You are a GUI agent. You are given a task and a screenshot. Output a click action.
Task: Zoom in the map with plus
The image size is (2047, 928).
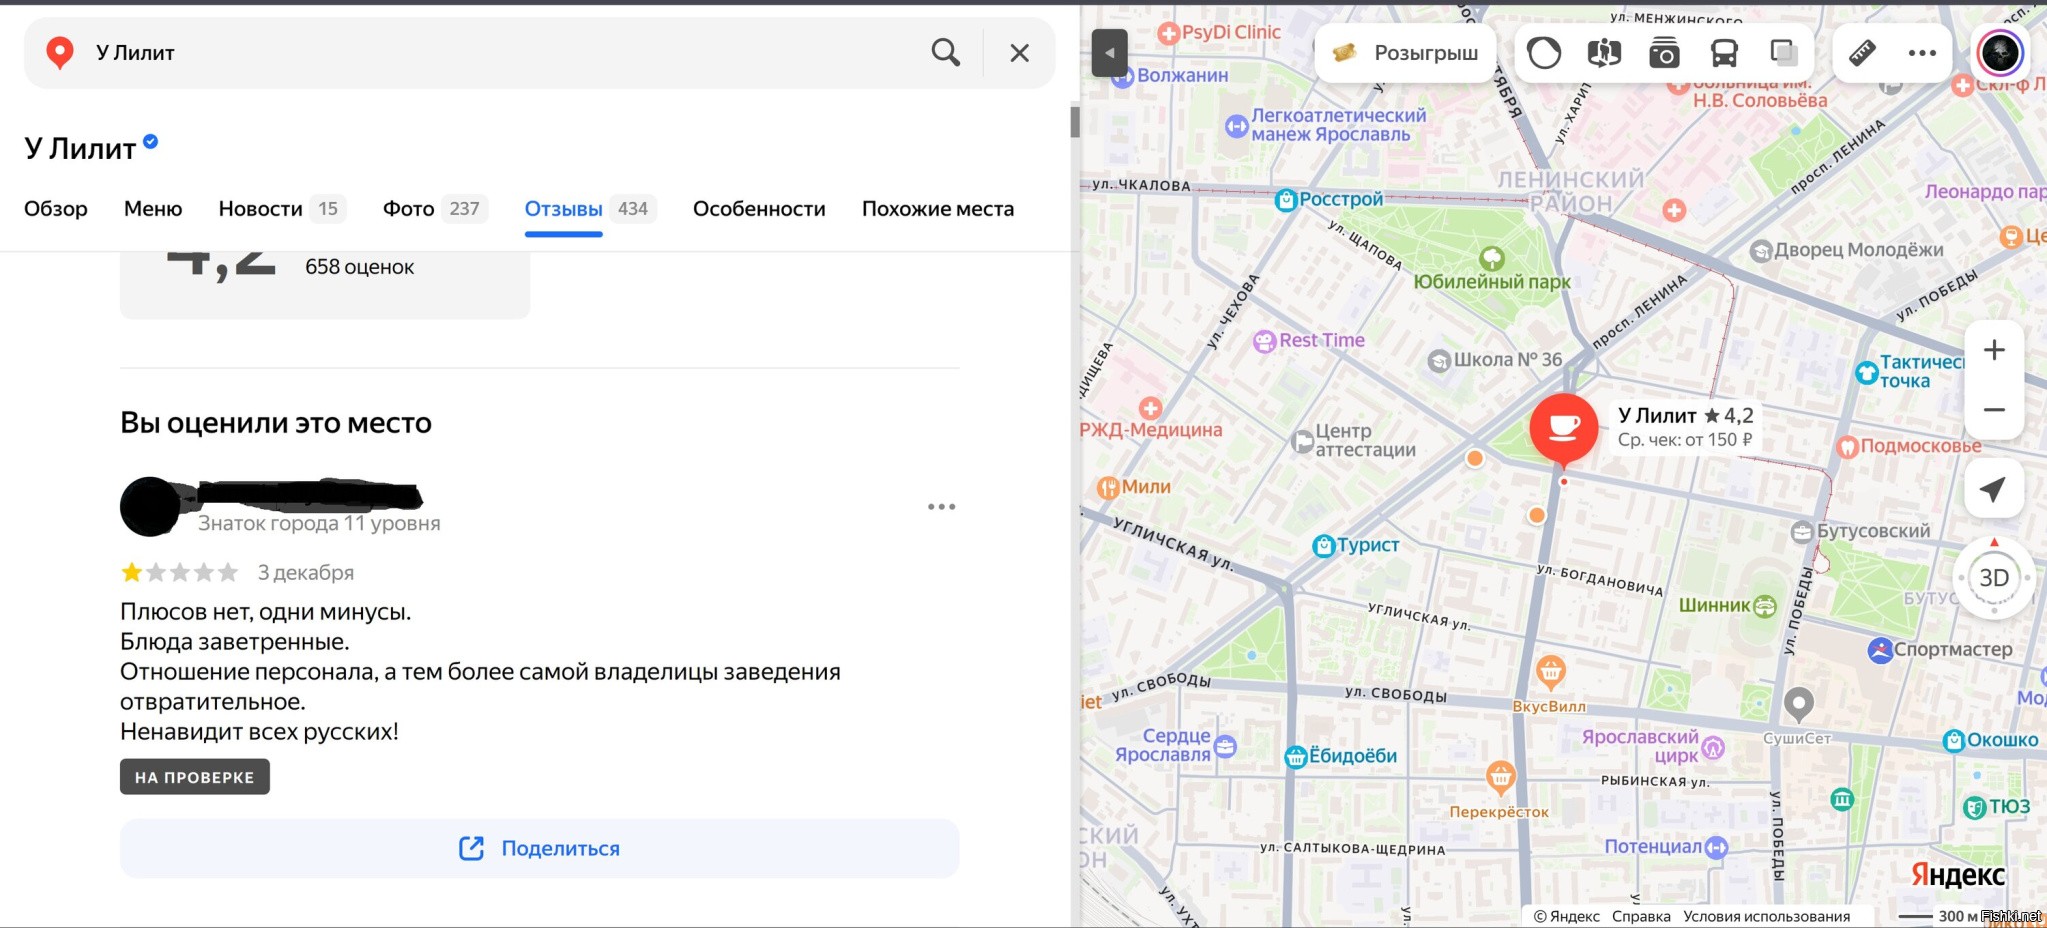pos(1994,350)
